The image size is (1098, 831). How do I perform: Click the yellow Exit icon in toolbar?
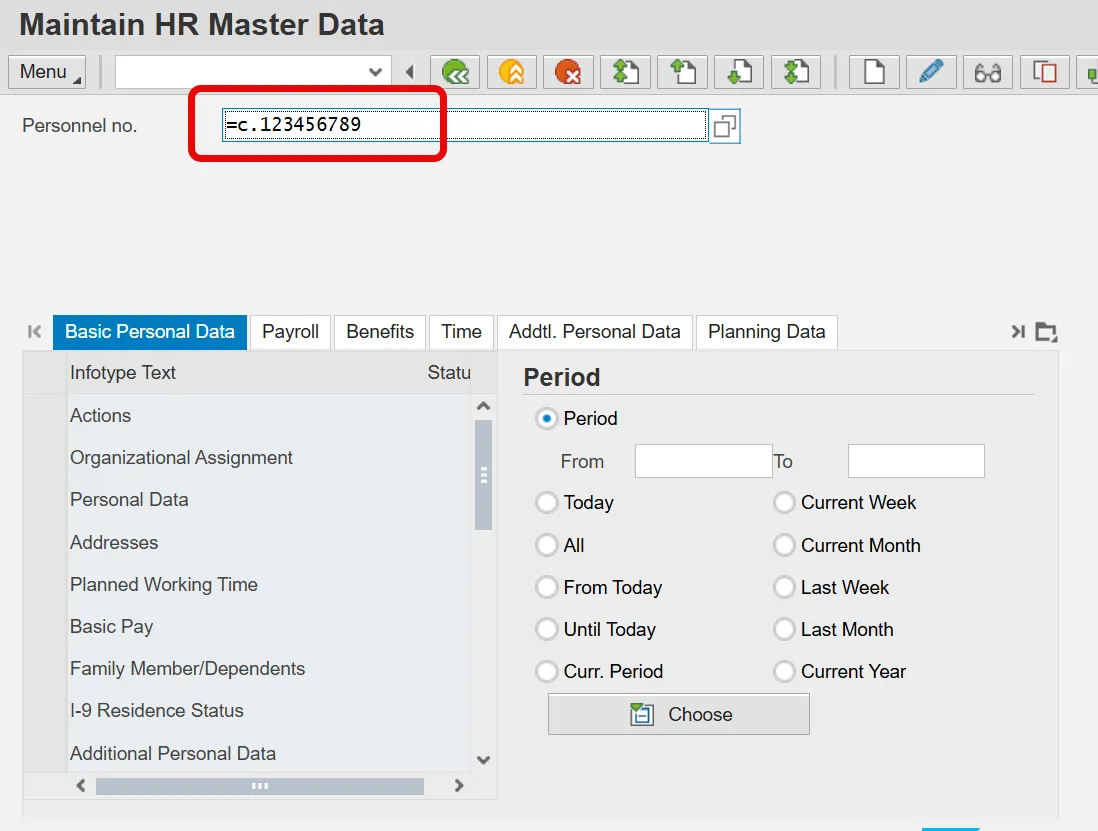click(x=511, y=72)
